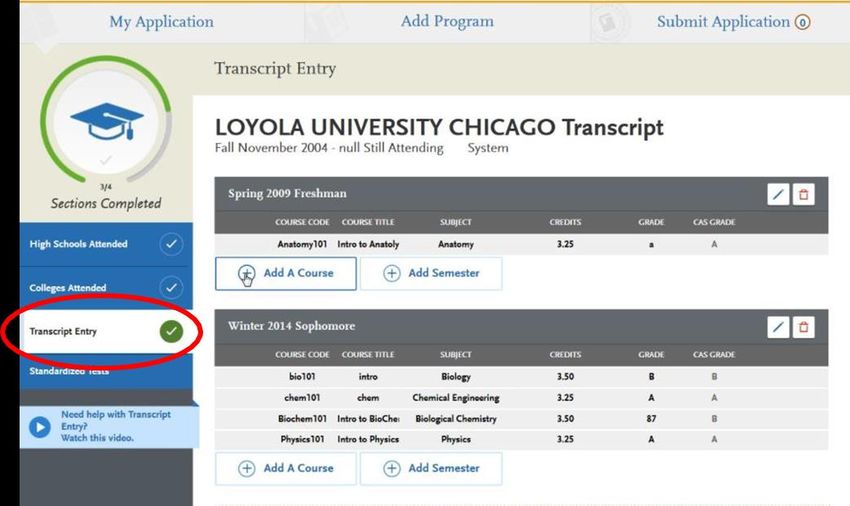Screen dimensions: 850x506
Task: Open the Add Program tab
Action: pos(447,21)
